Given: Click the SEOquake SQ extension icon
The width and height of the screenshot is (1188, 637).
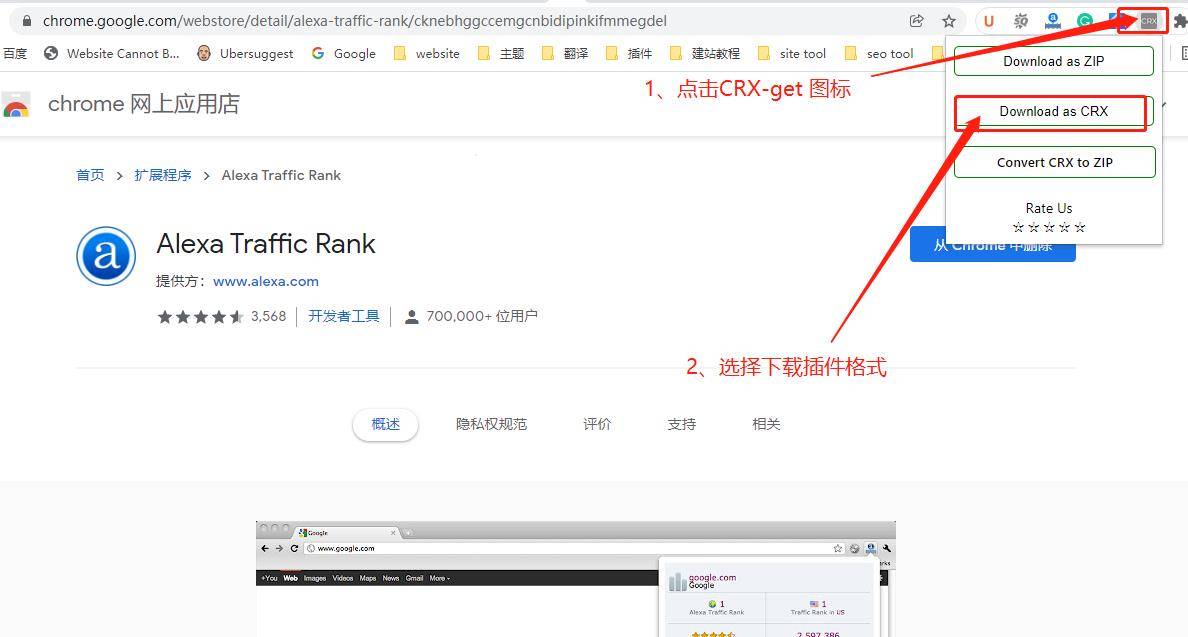Looking at the screenshot, I should [x=1021, y=21].
